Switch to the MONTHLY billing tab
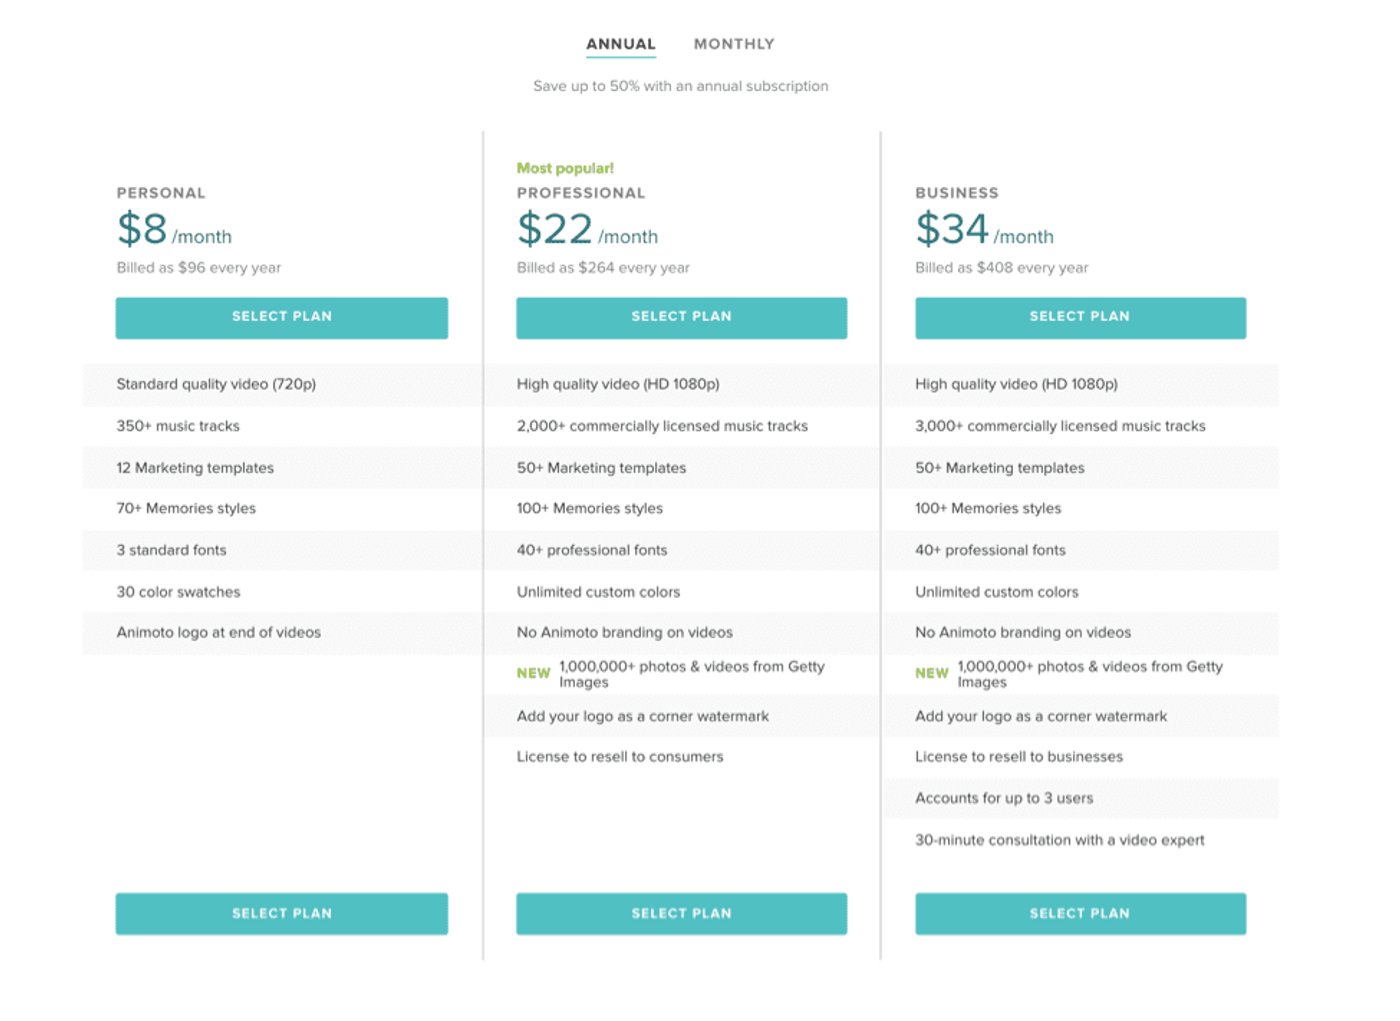 [x=734, y=44]
